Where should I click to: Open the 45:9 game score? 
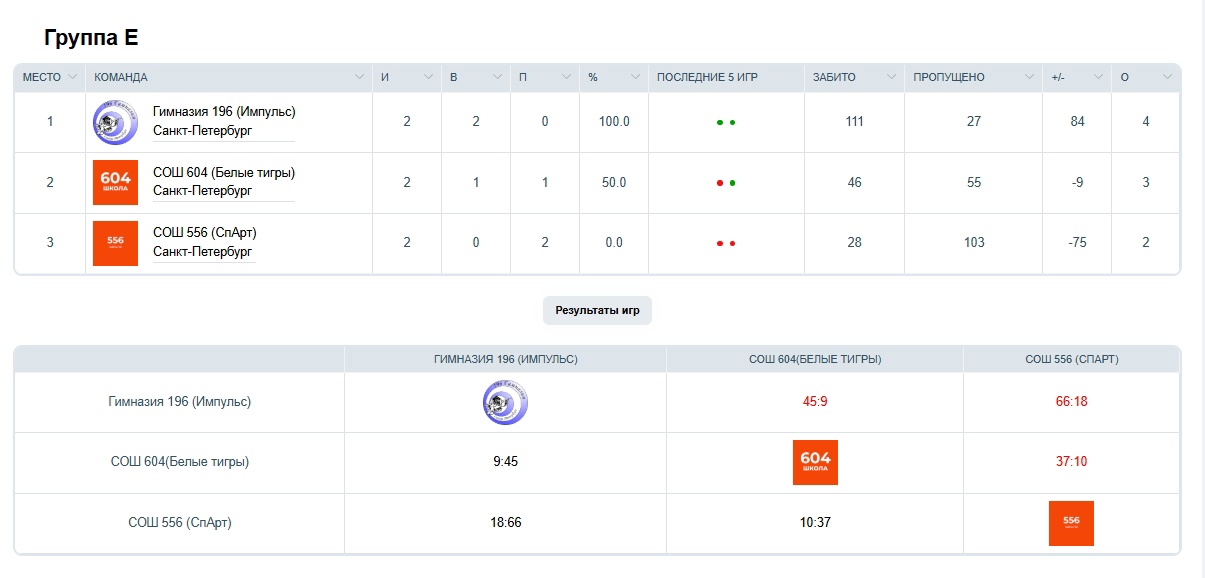pyautogui.click(x=815, y=402)
